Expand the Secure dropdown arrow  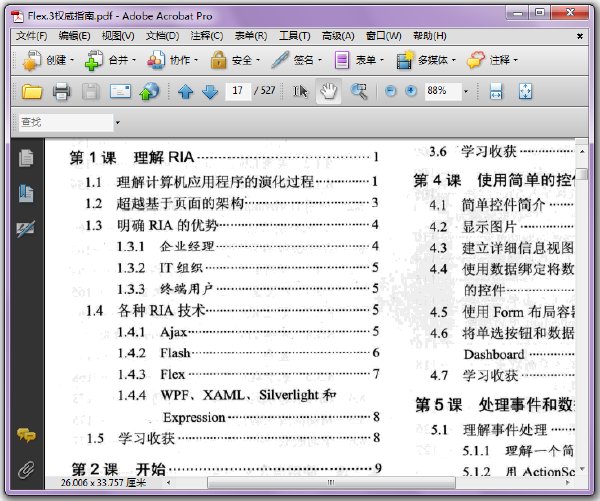(x=258, y=60)
